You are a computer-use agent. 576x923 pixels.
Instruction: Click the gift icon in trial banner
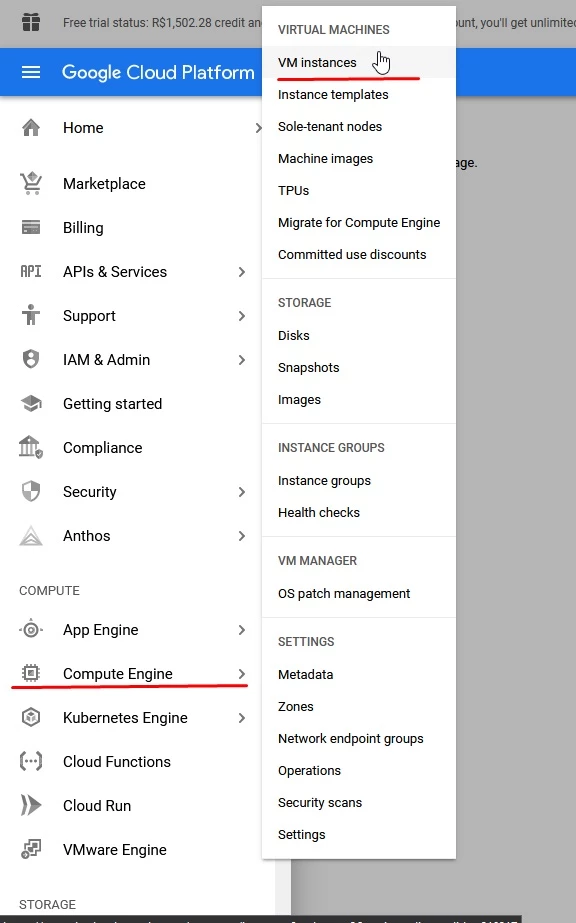tap(31, 22)
